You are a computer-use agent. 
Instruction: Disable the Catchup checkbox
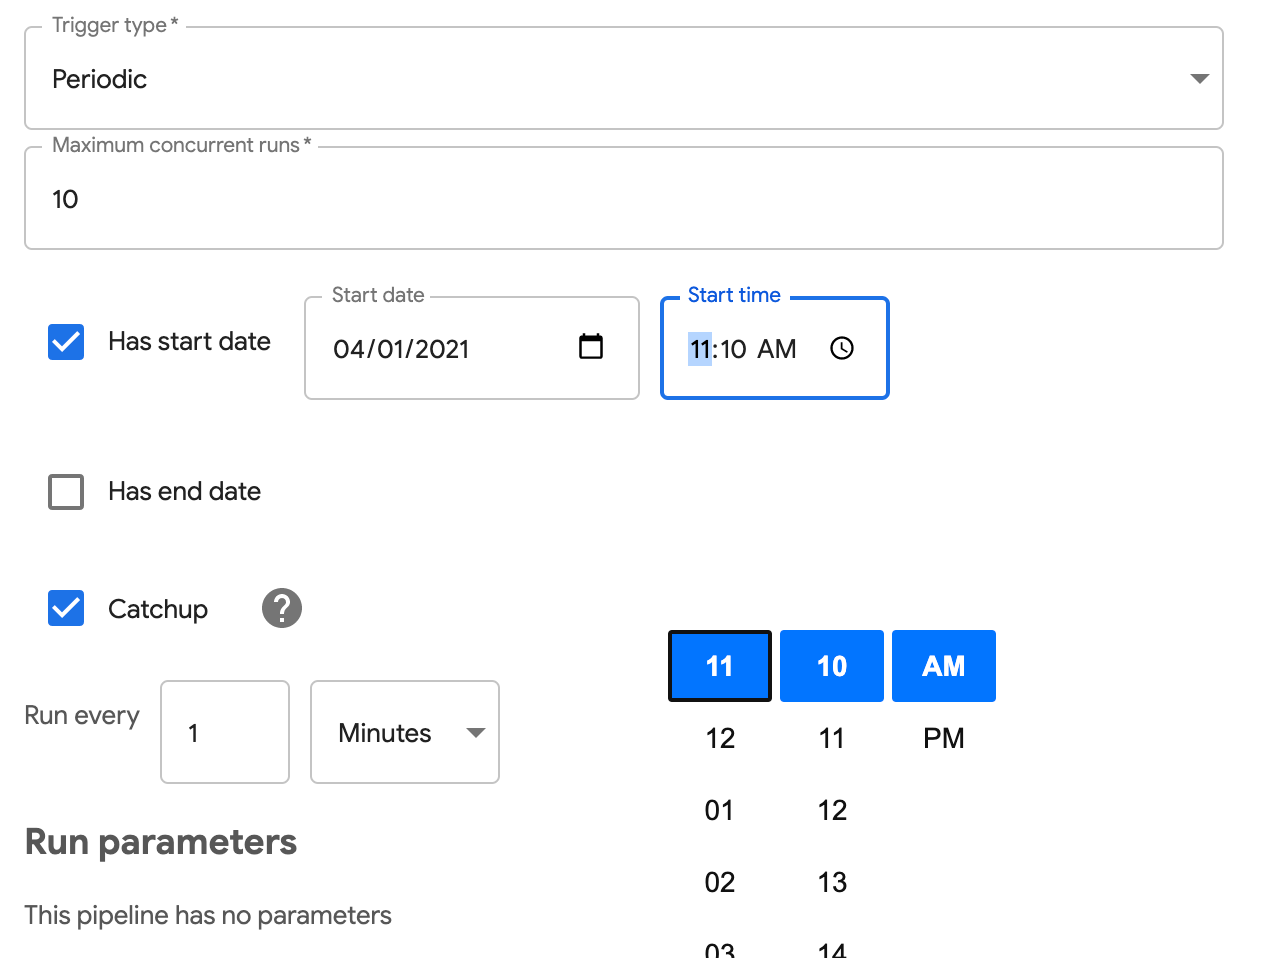pyautogui.click(x=66, y=608)
